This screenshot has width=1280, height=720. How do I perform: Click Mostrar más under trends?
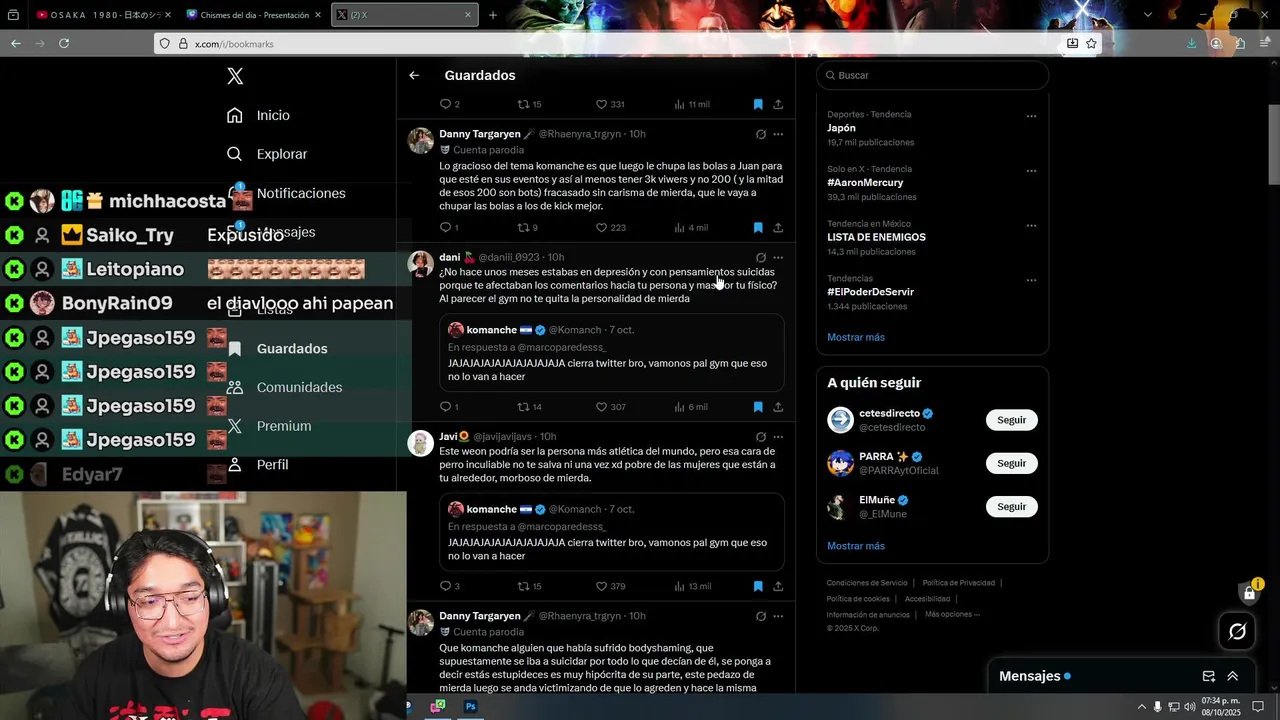pyautogui.click(x=856, y=337)
